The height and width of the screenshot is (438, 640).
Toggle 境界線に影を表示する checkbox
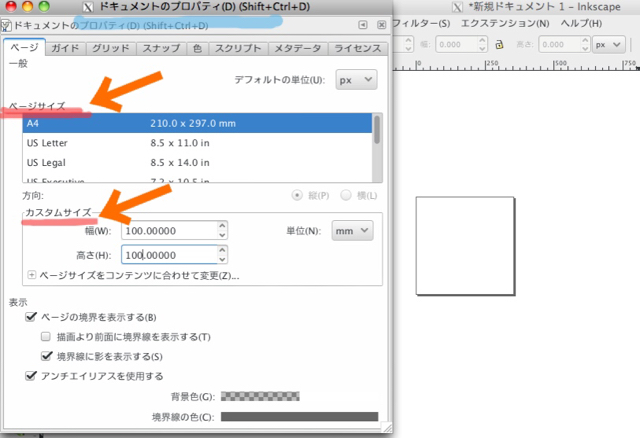(46, 356)
